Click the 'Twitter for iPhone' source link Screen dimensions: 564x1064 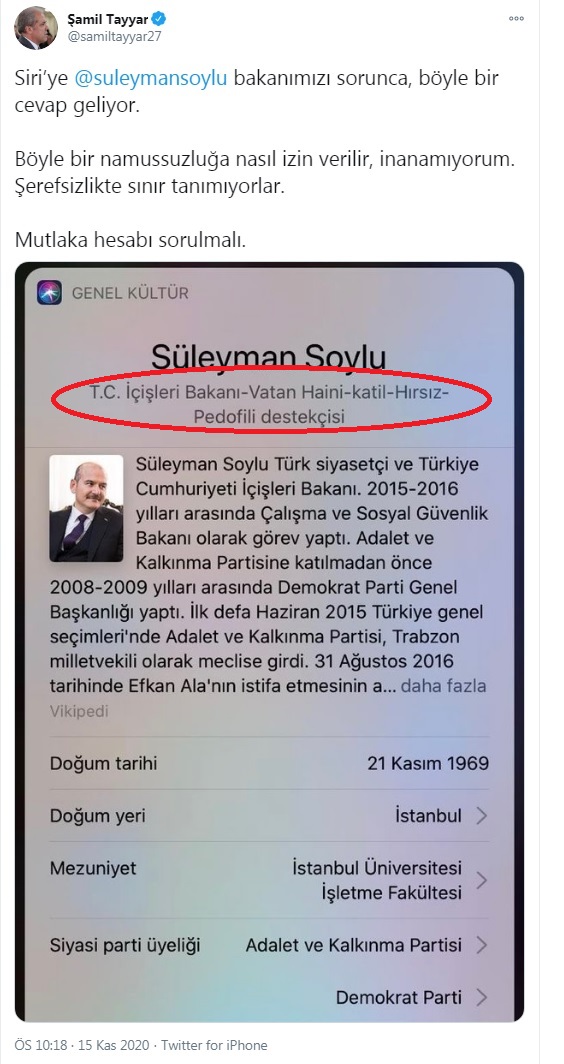(214, 1045)
